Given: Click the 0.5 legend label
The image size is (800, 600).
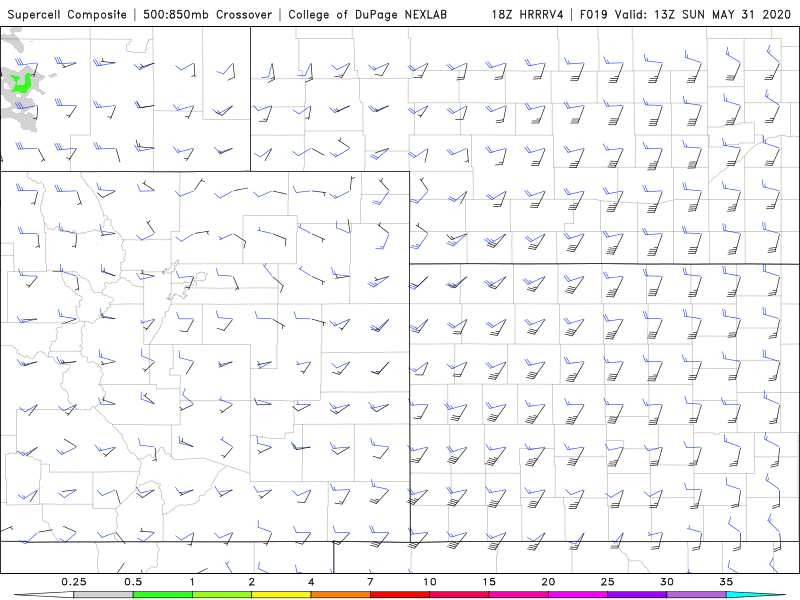Looking at the screenshot, I should (133, 582).
